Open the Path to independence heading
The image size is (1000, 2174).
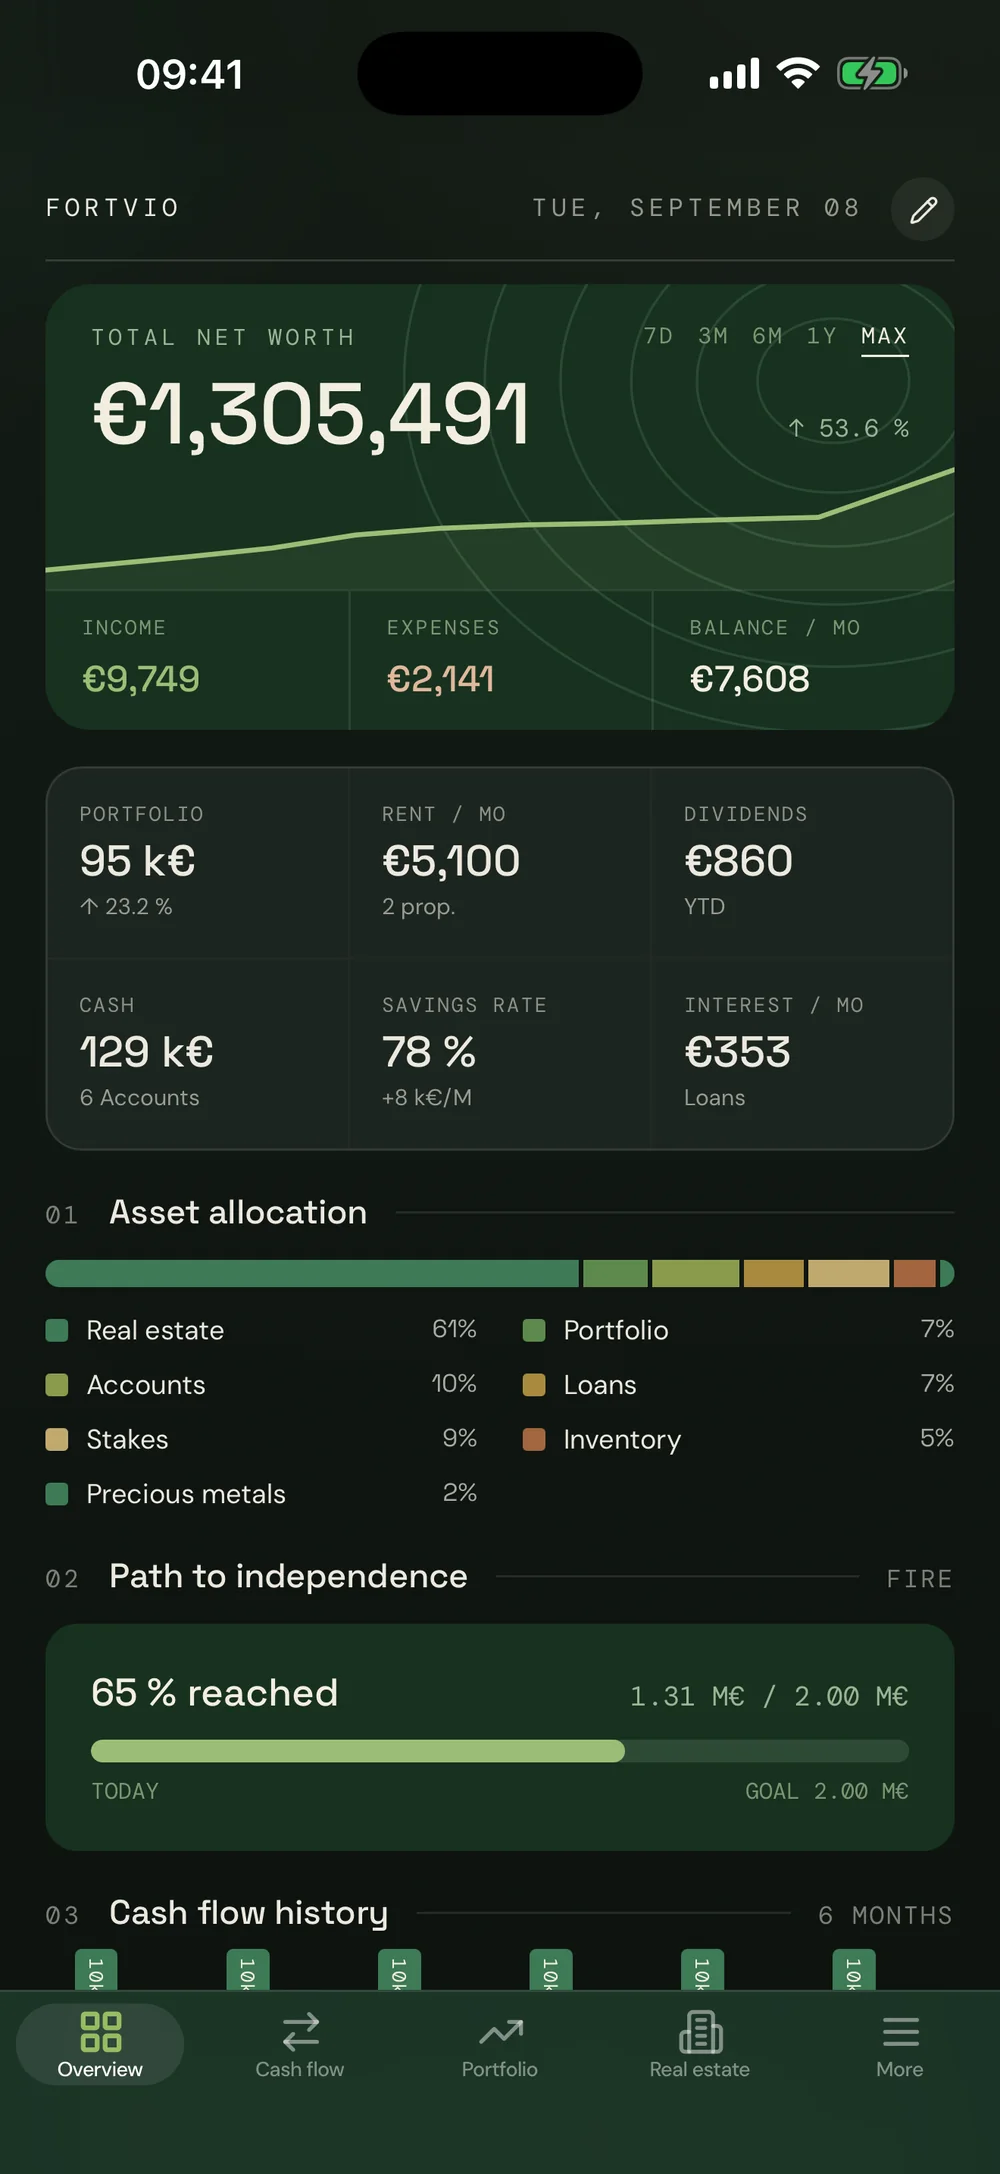288,1577
